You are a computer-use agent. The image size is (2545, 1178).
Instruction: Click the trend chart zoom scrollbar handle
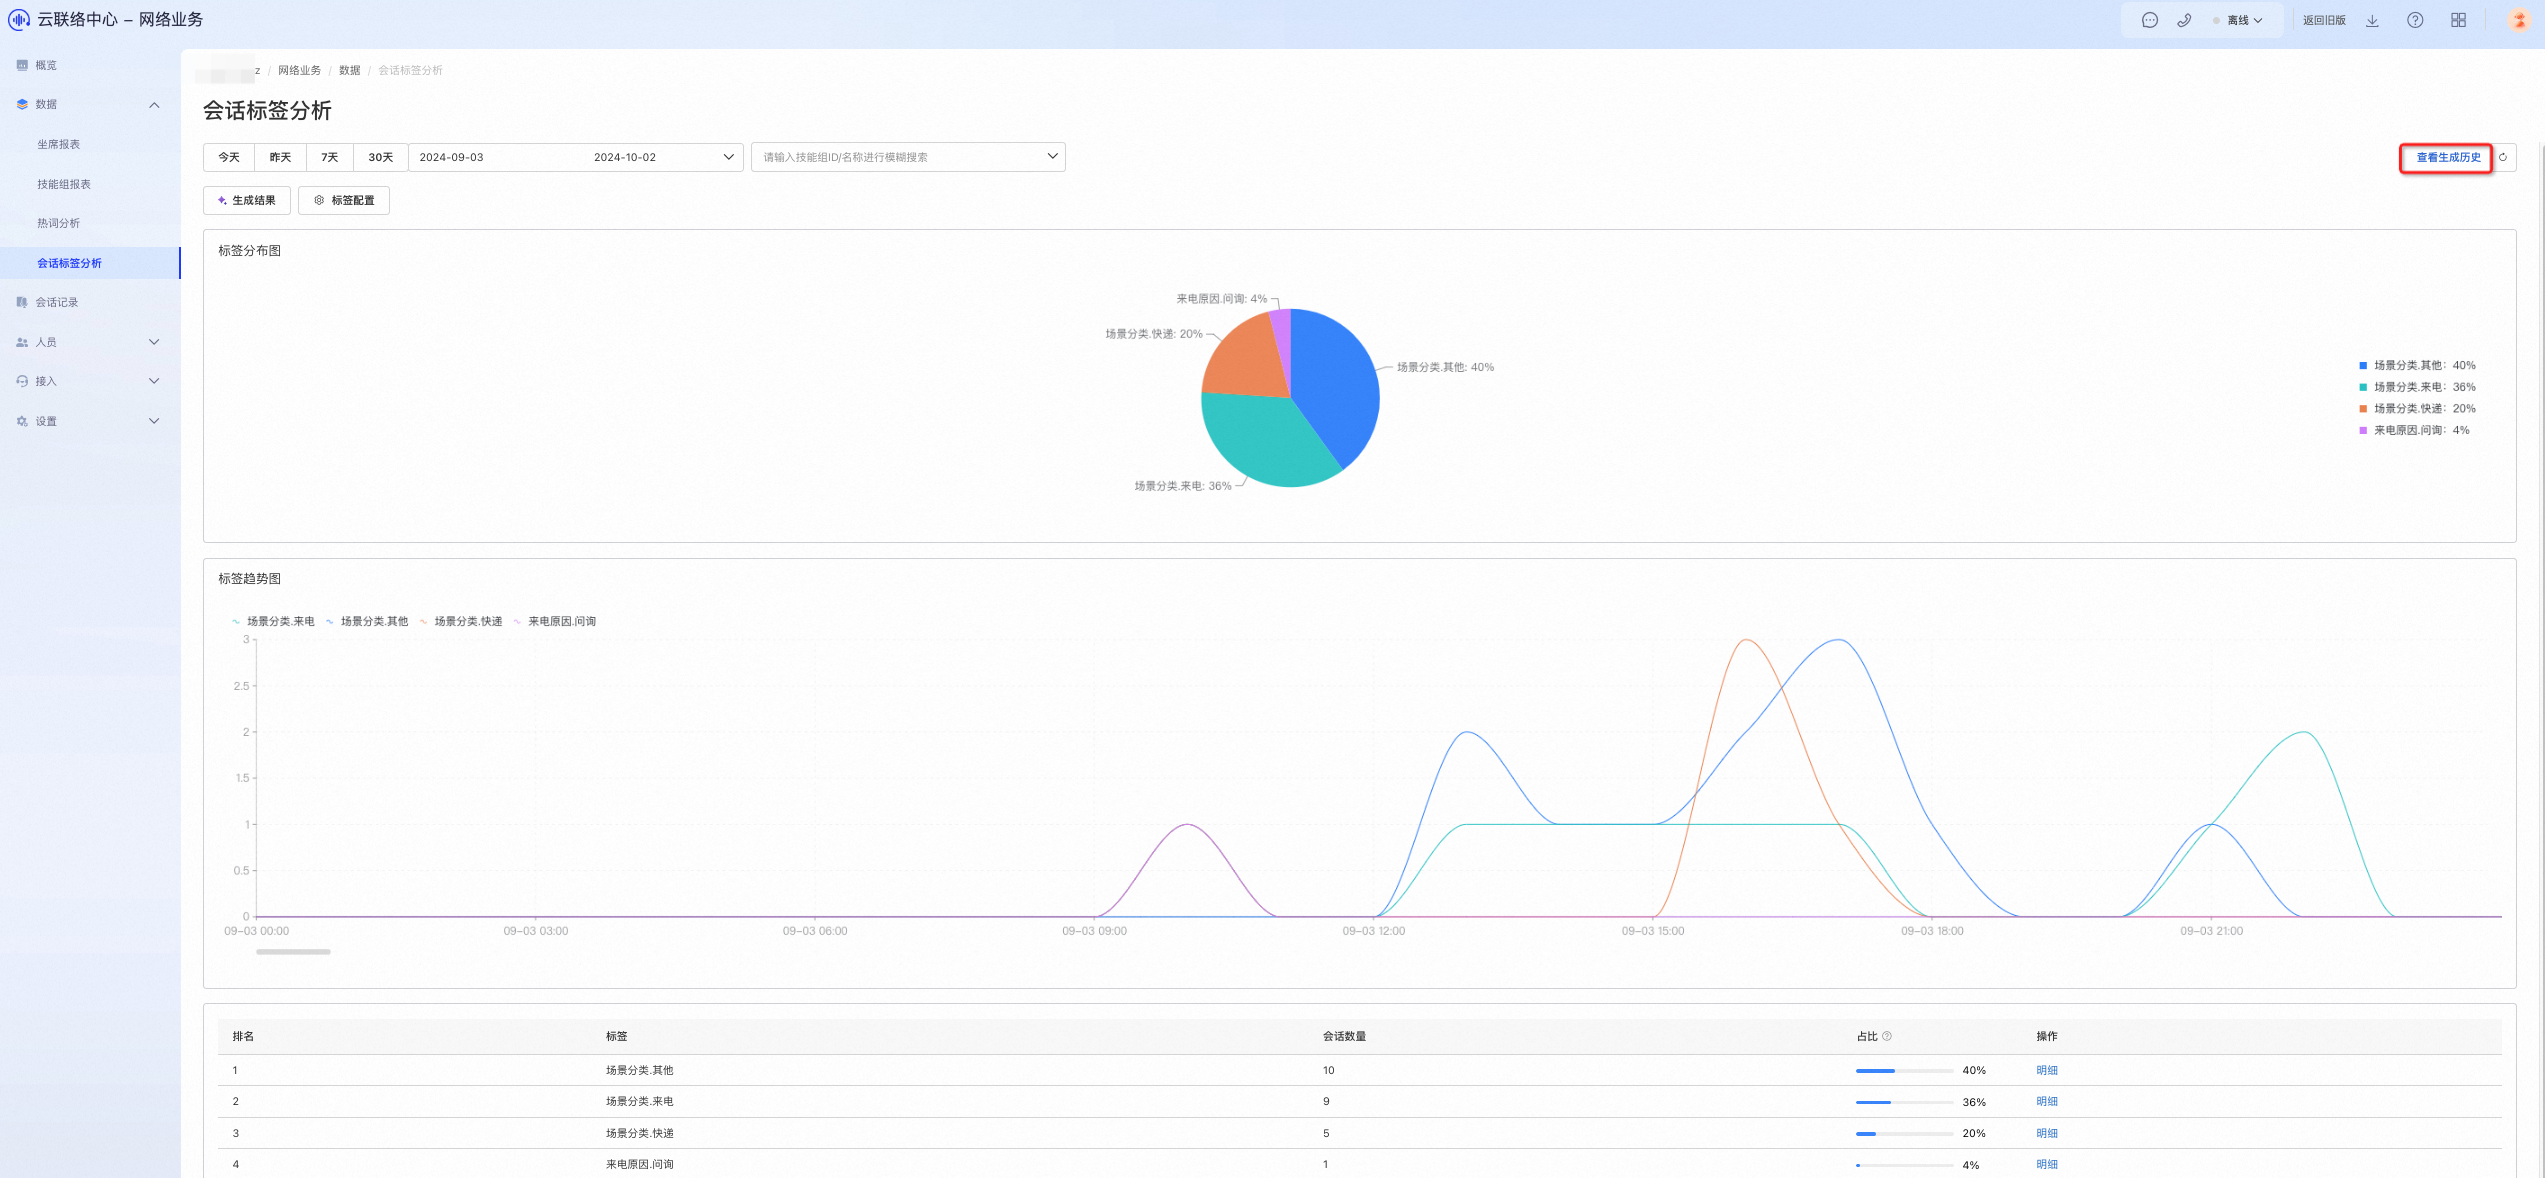pyautogui.click(x=293, y=952)
